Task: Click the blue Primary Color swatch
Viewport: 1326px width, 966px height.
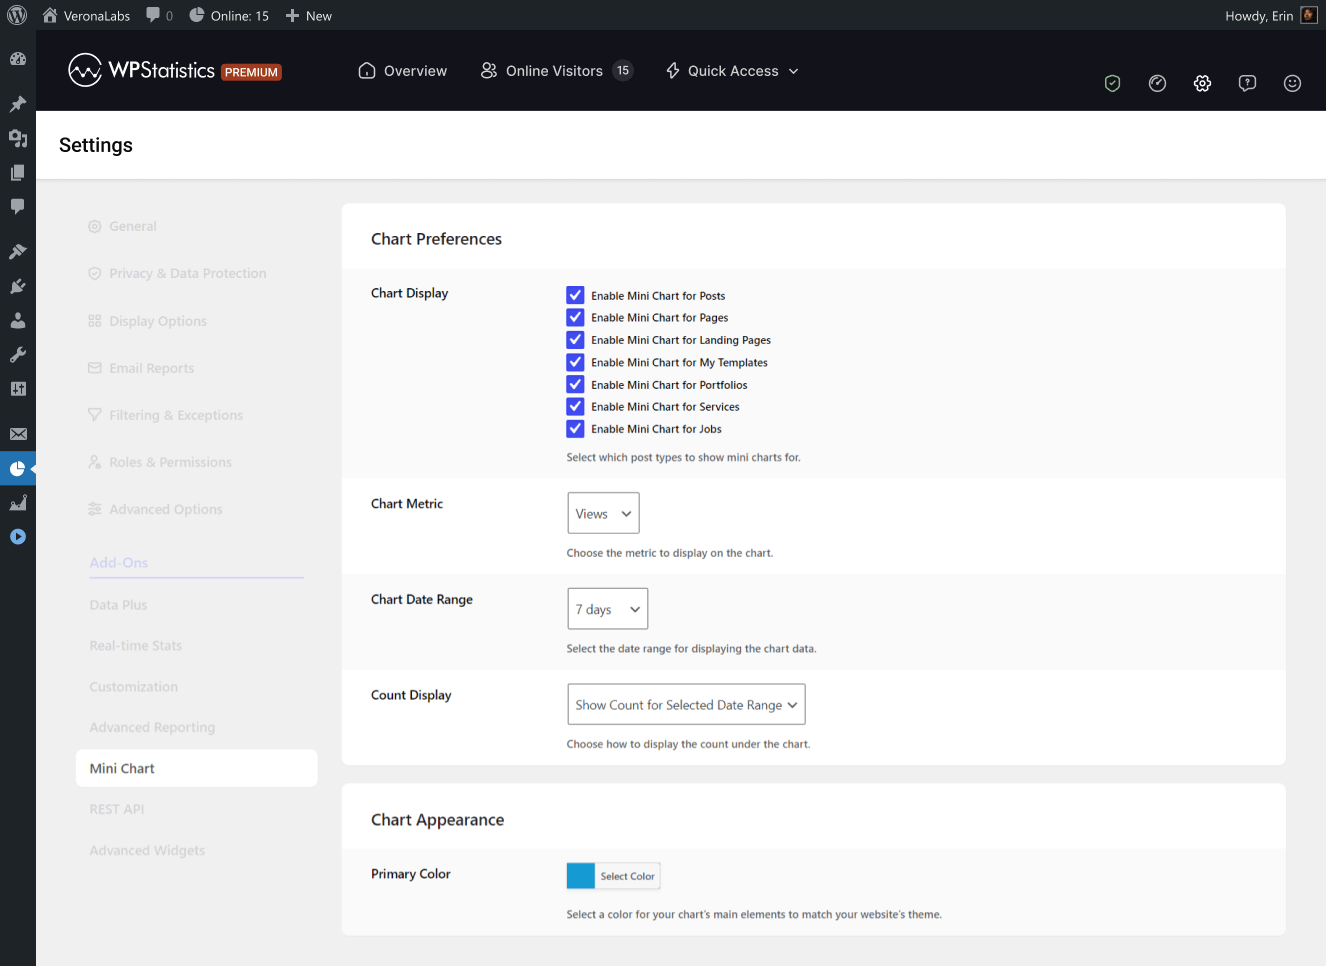Action: pos(581,876)
